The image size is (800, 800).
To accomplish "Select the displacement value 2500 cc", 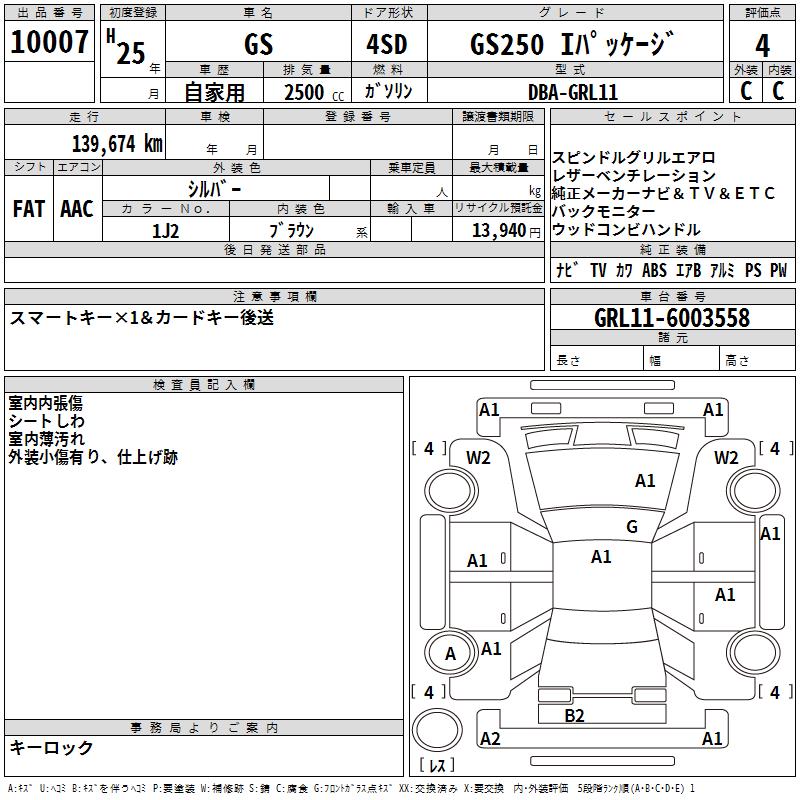I will [x=314, y=92].
